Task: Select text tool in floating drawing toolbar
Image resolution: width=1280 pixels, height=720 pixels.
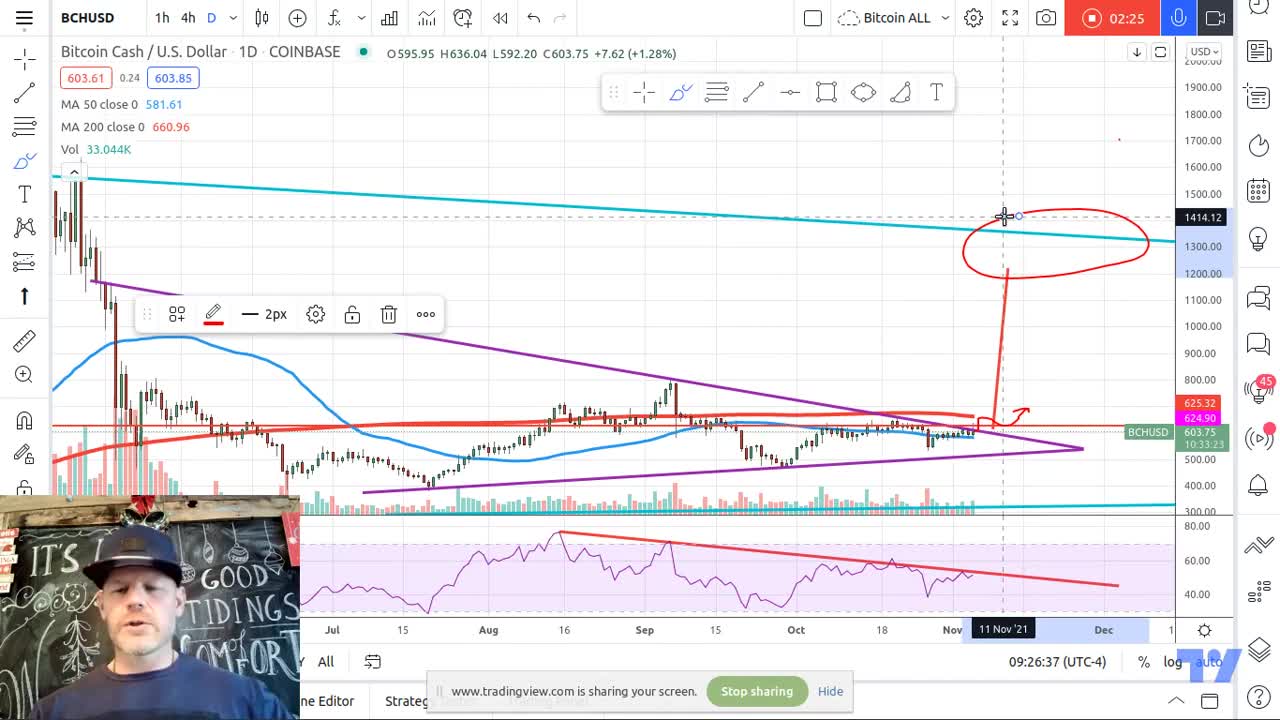Action: click(936, 93)
